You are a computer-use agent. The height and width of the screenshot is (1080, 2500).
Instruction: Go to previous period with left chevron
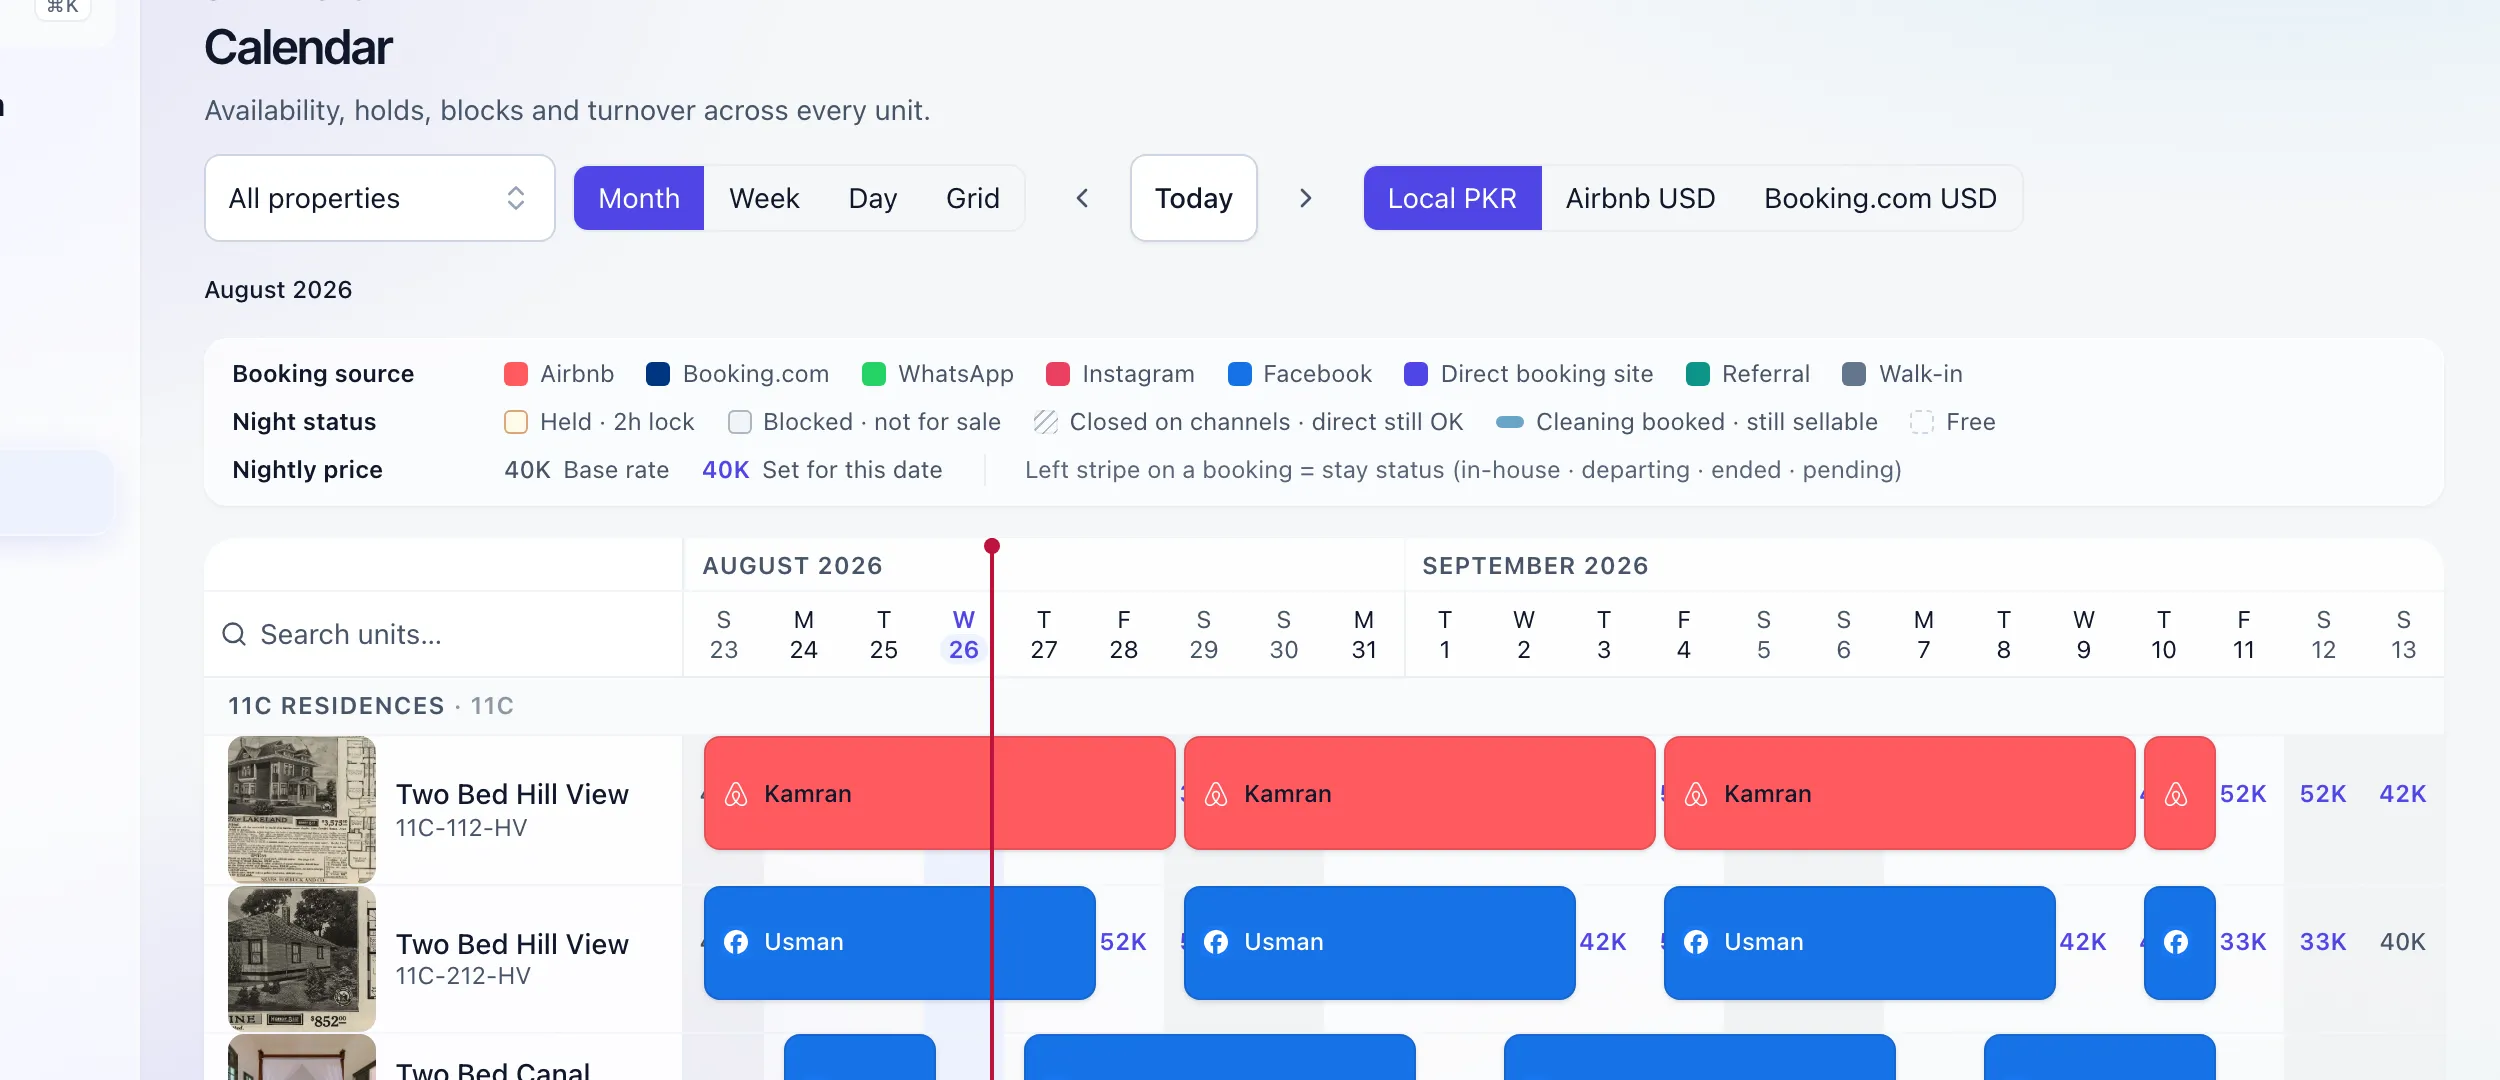point(1082,198)
